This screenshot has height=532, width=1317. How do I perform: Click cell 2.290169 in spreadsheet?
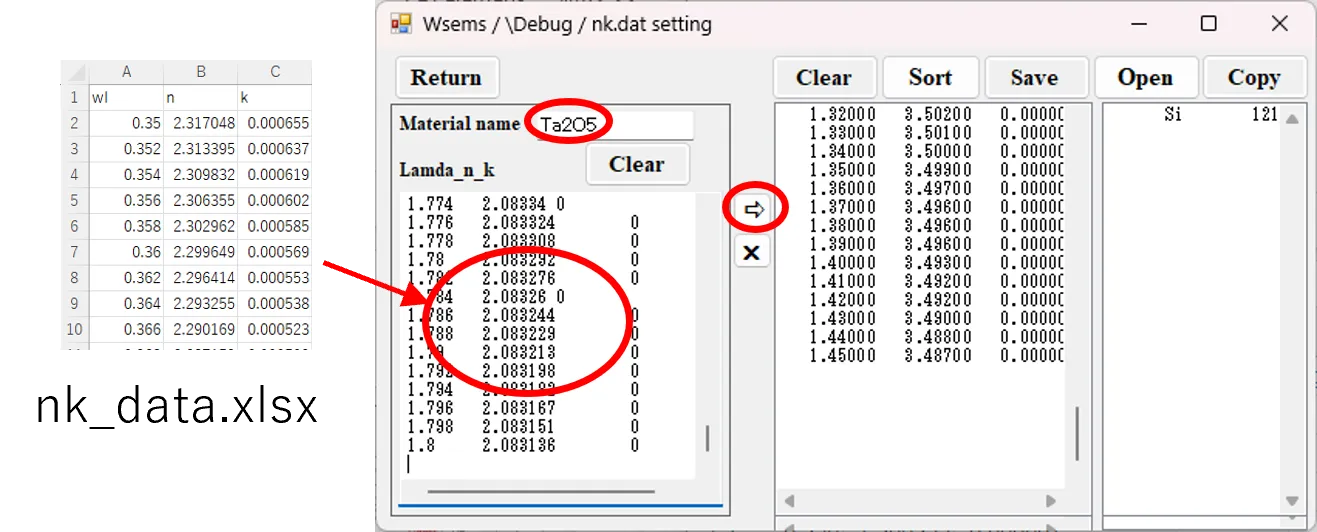(201, 329)
